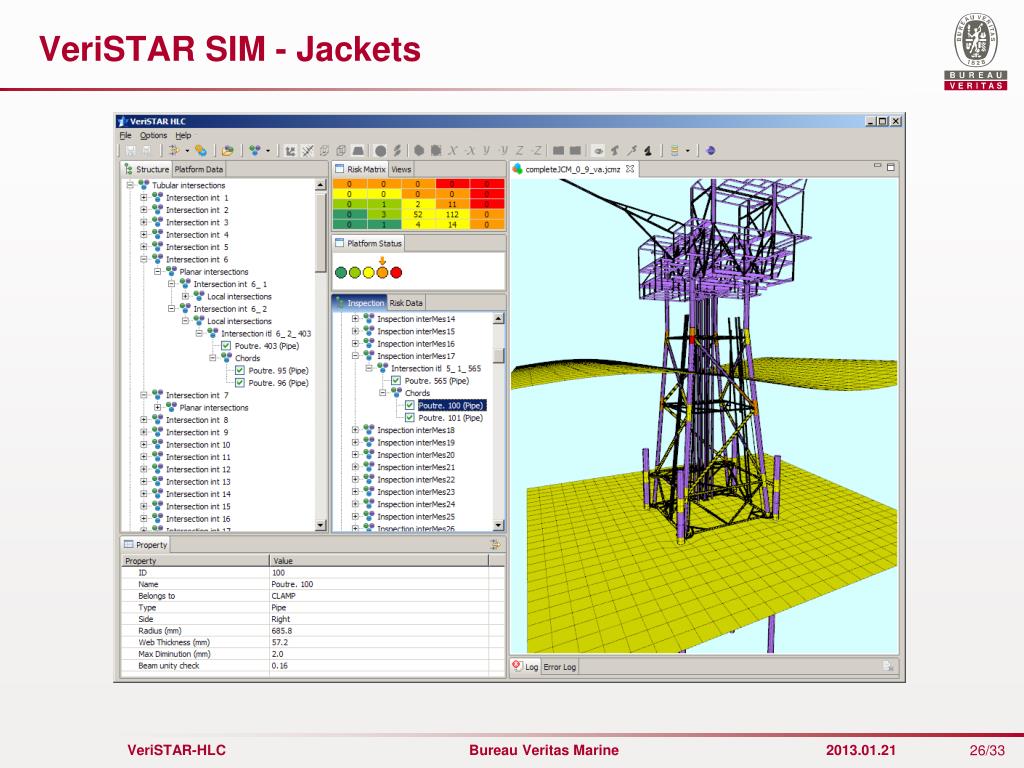Click the dark green Platform Status circle
Viewport: 1024px width, 768px height.
click(340, 272)
